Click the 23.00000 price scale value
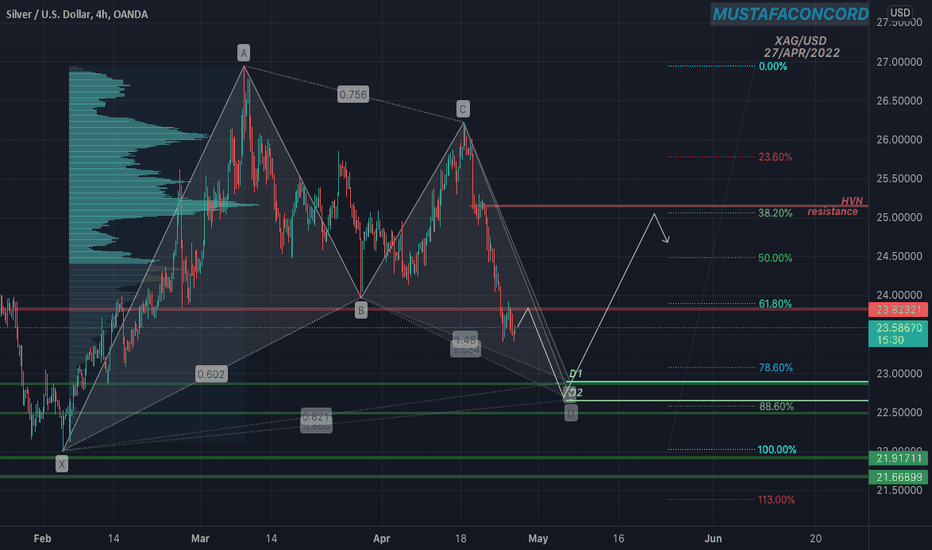Screen dimensions: 932x550 coord(899,373)
